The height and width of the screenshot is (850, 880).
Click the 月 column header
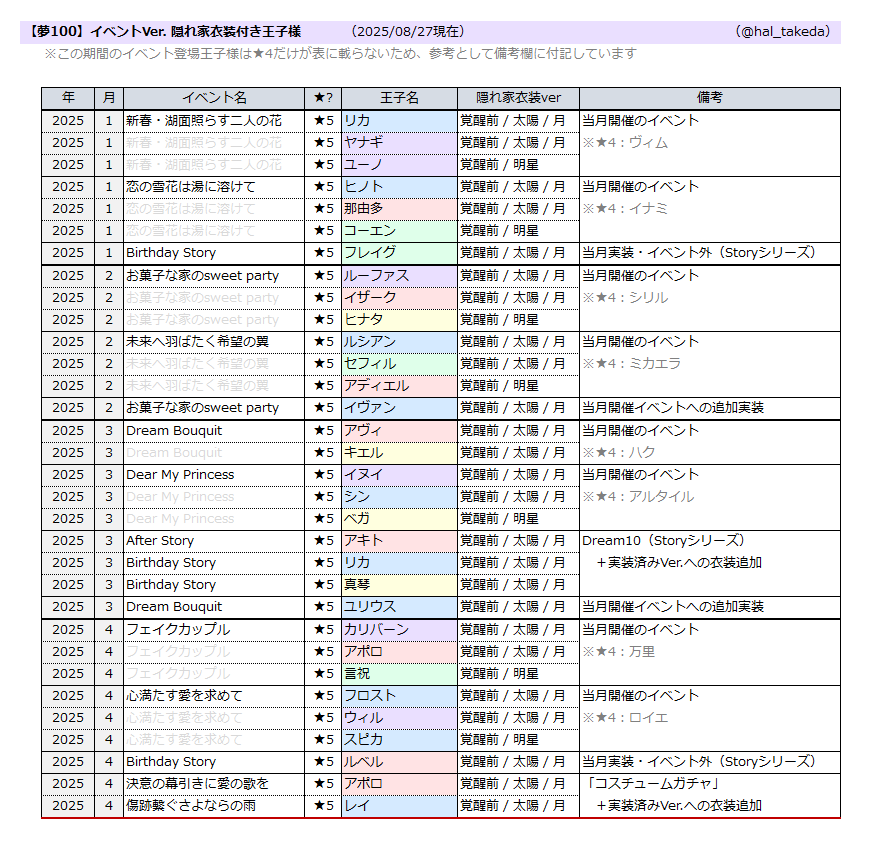pyautogui.click(x=109, y=98)
